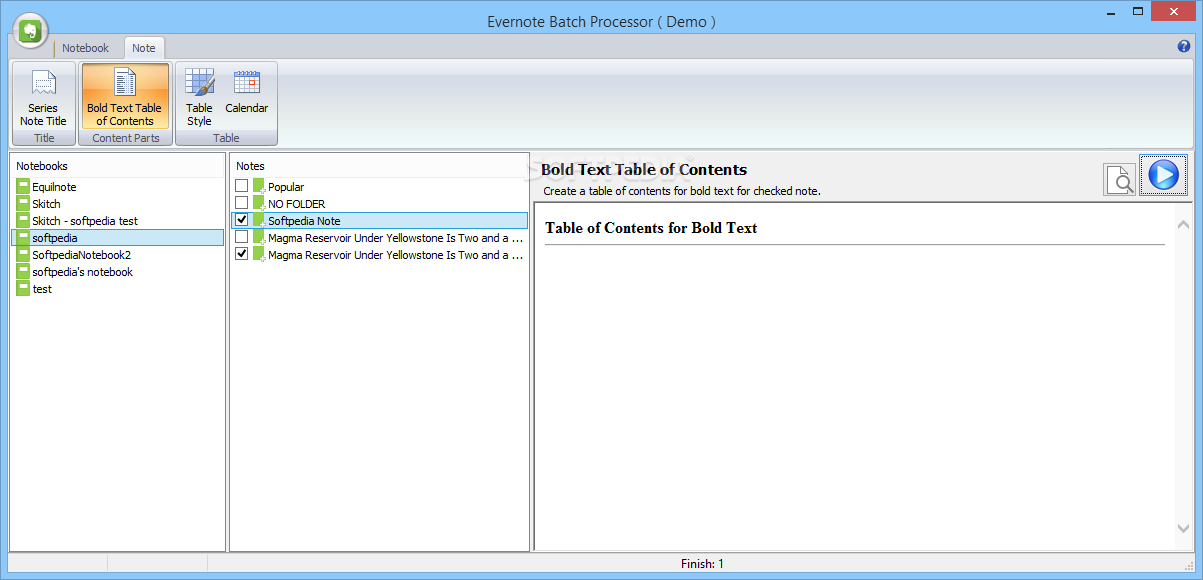Viewport: 1203px width, 580px height.
Task: Open the Table Style tool
Action: [x=199, y=97]
